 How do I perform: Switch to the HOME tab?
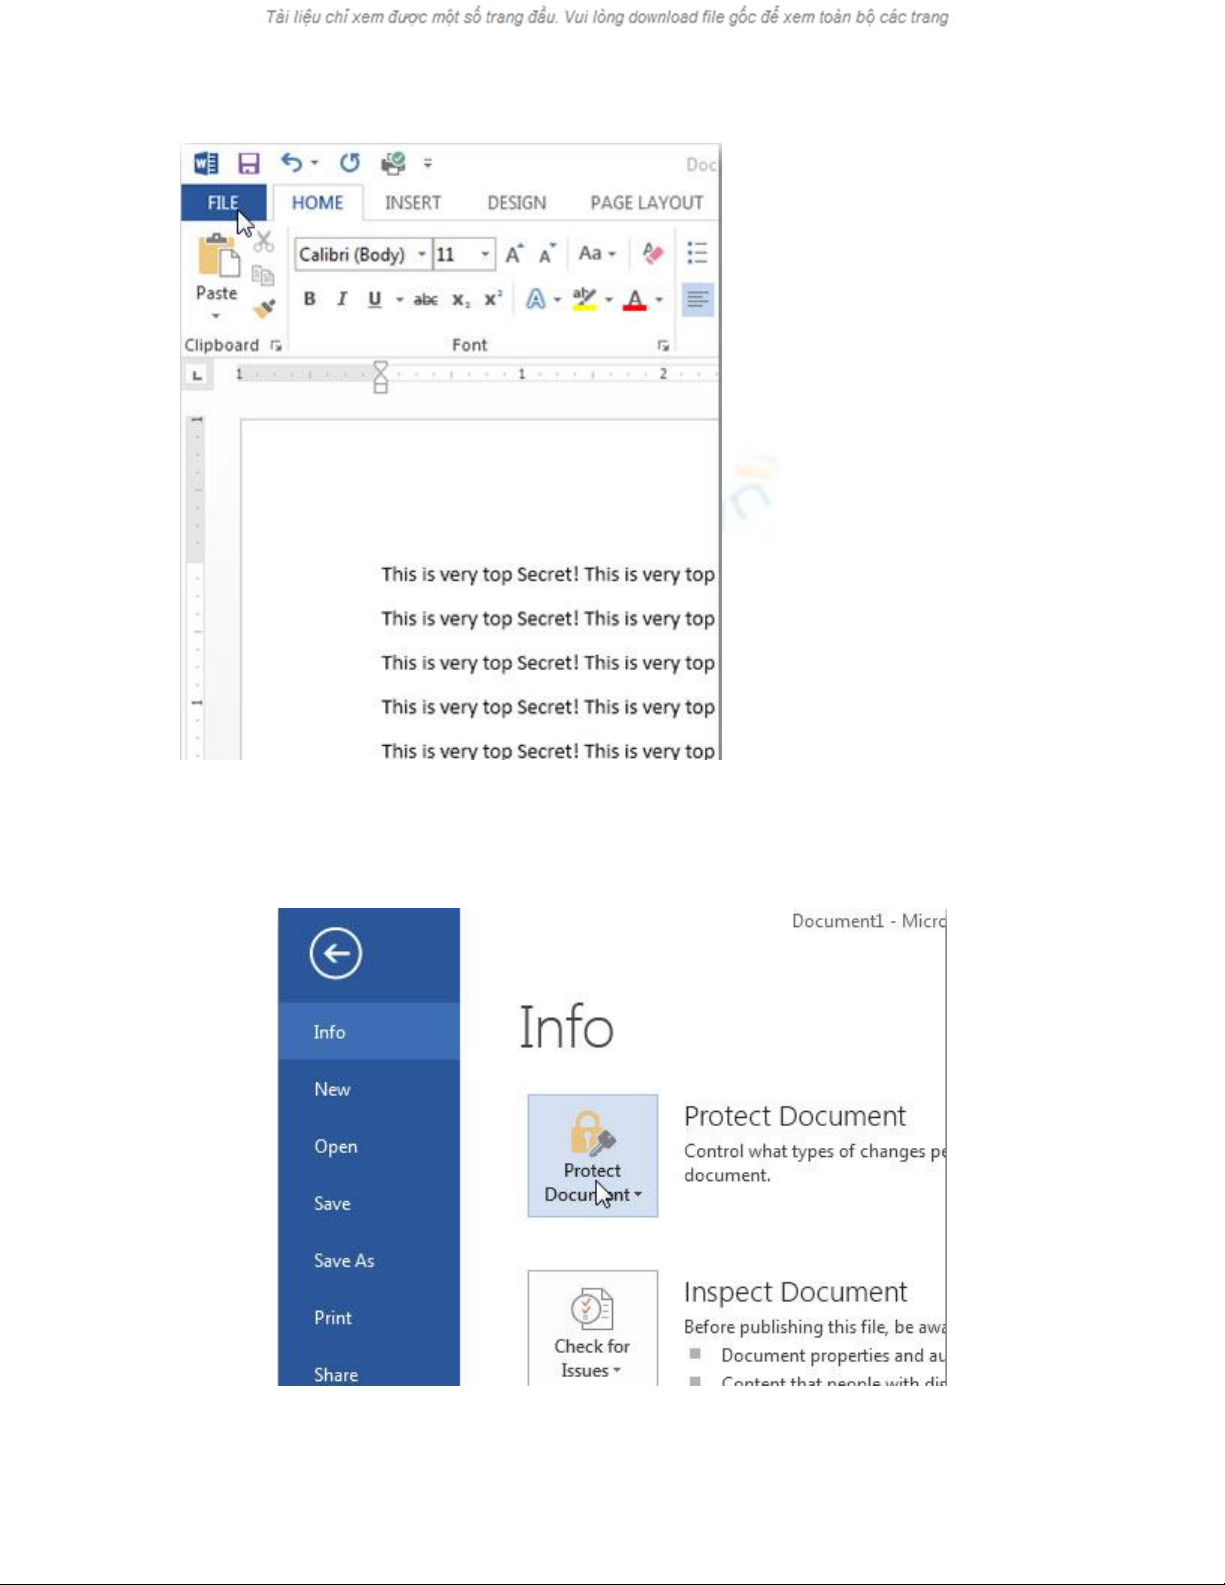pyautogui.click(x=317, y=203)
